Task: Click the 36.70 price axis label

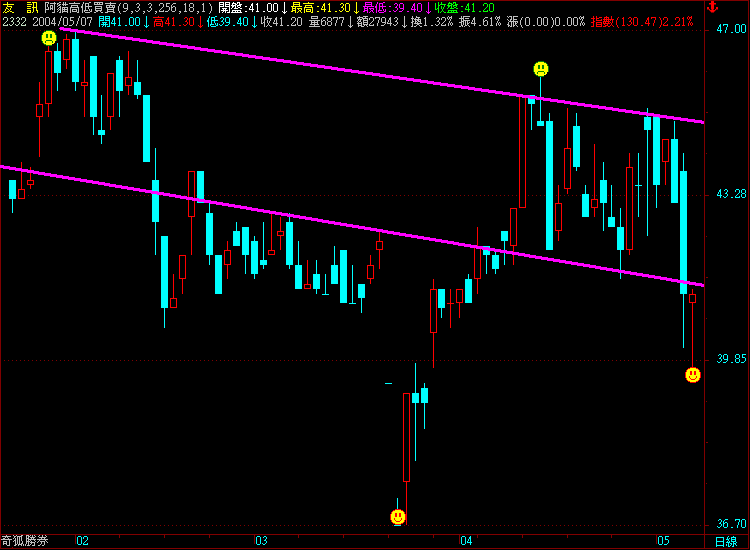Action: click(731, 524)
